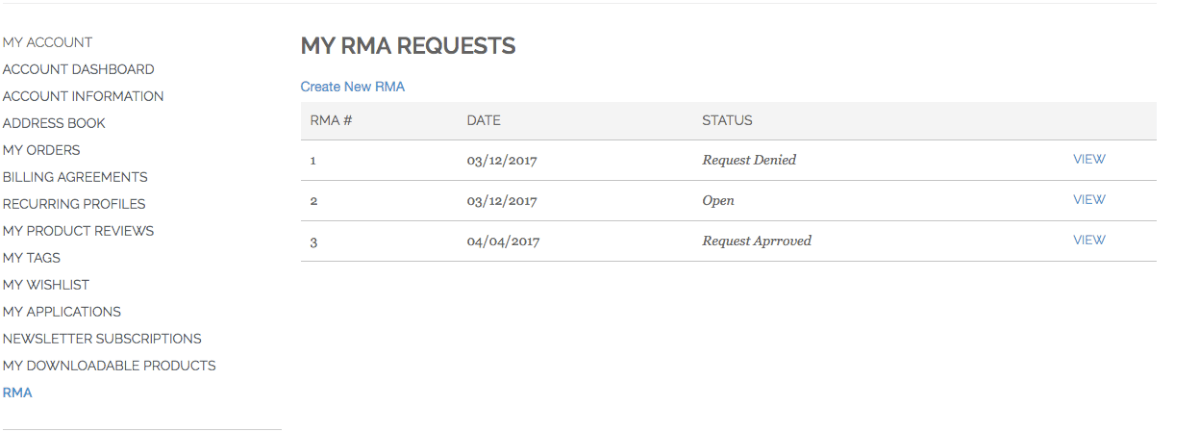
Task: Open Newsletter Subscriptions settings
Action: coord(102,339)
